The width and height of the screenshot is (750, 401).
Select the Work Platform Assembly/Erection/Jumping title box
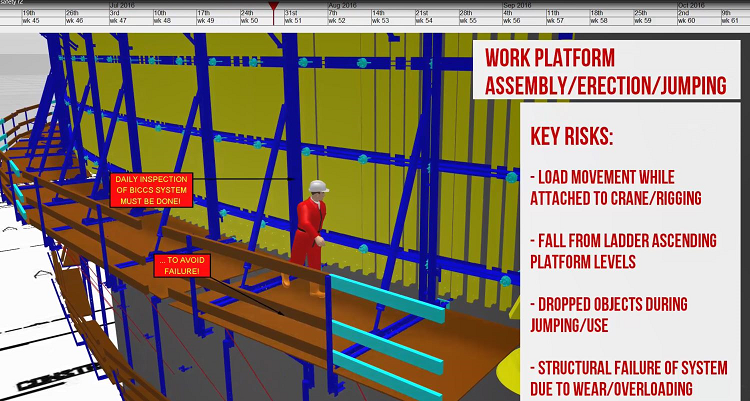[x=606, y=70]
